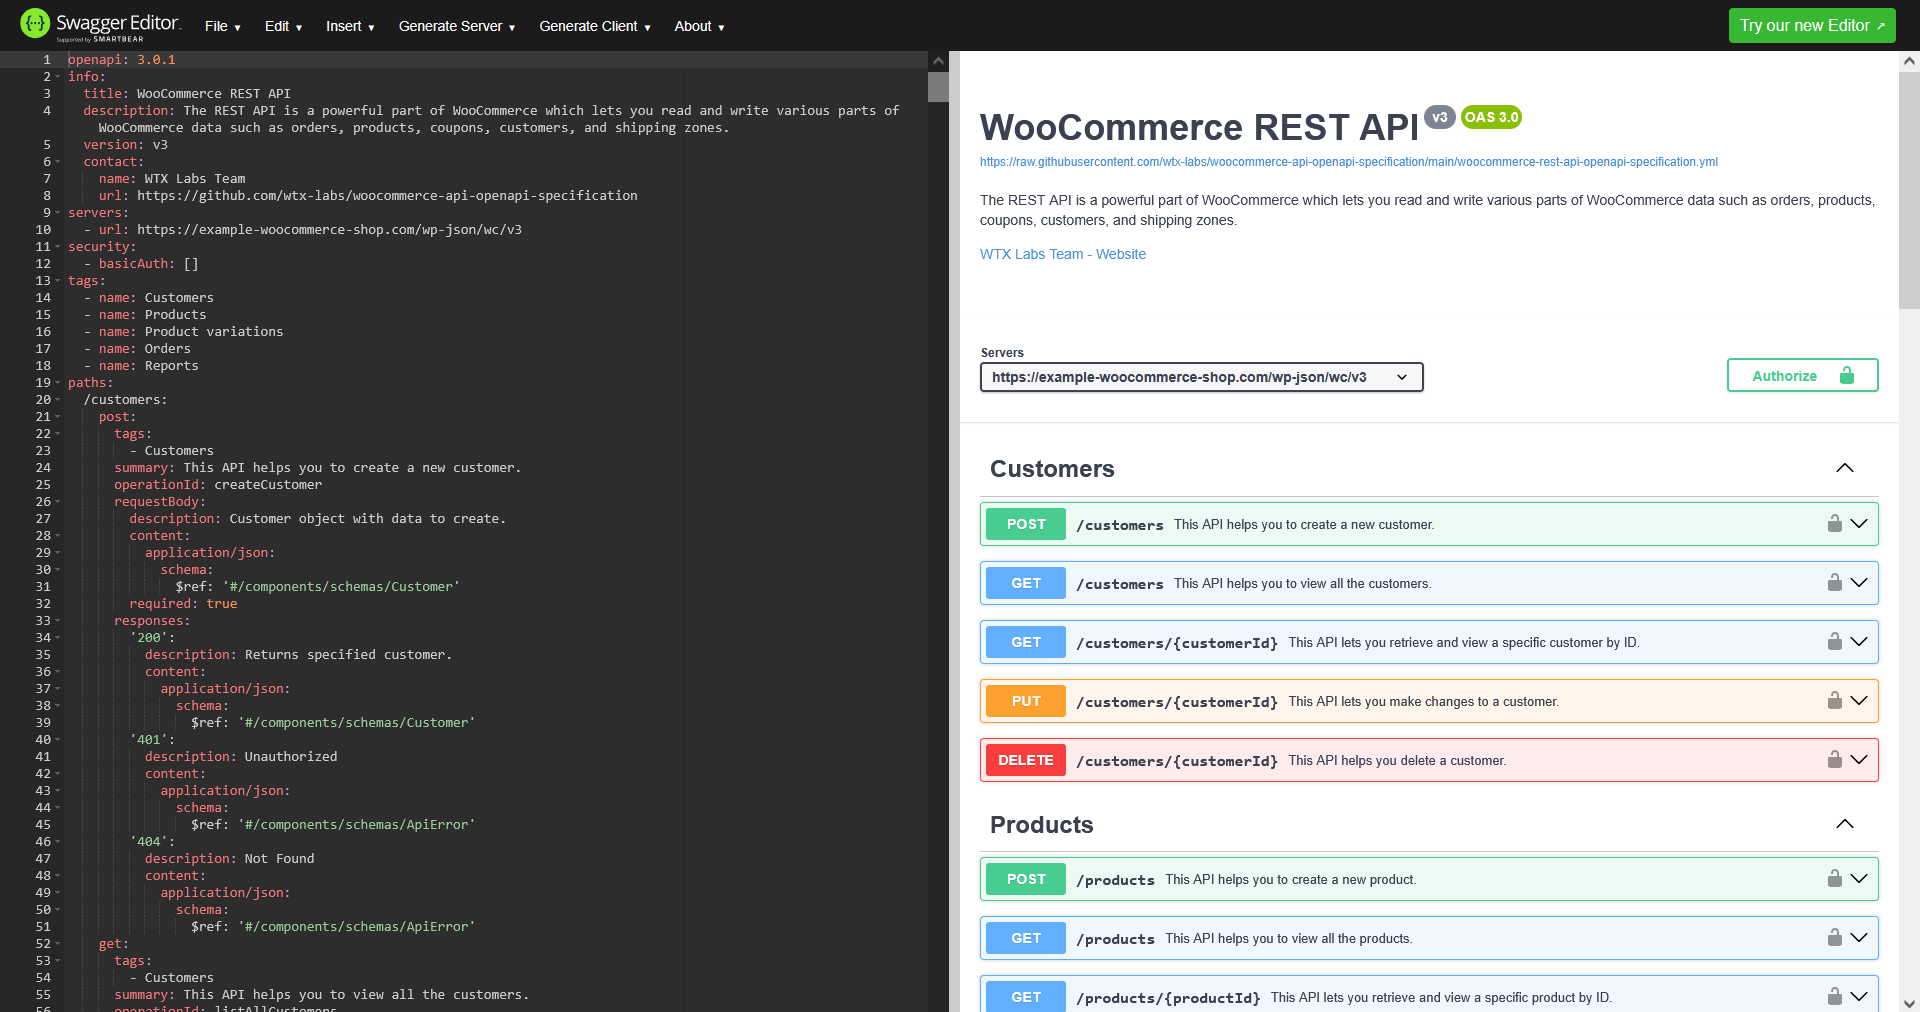This screenshot has width=1920, height=1012.
Task: Click the Authorize button
Action: [x=1802, y=375]
